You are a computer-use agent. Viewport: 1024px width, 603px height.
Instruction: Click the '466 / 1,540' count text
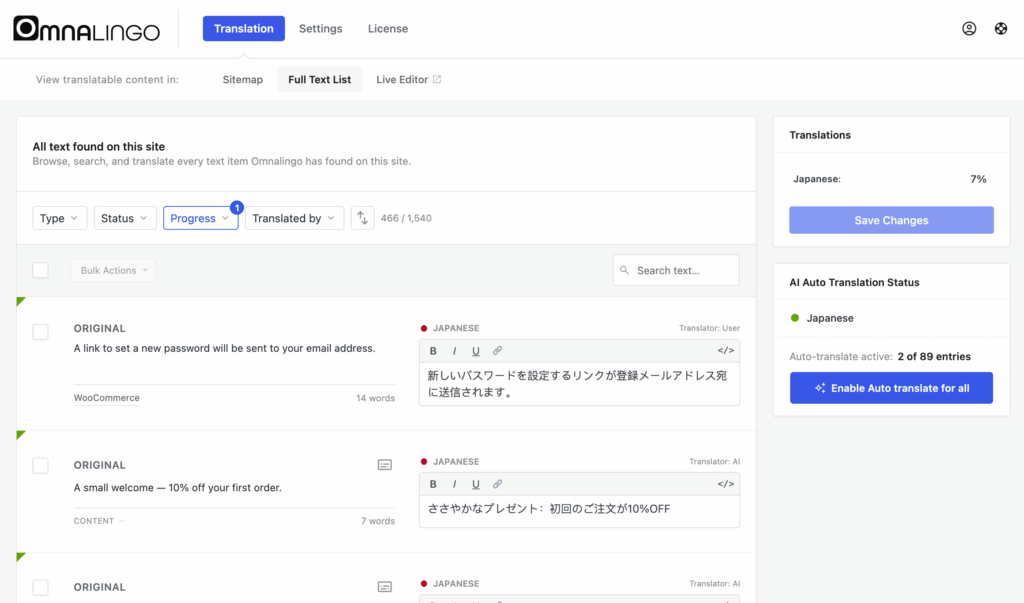pyautogui.click(x=406, y=218)
